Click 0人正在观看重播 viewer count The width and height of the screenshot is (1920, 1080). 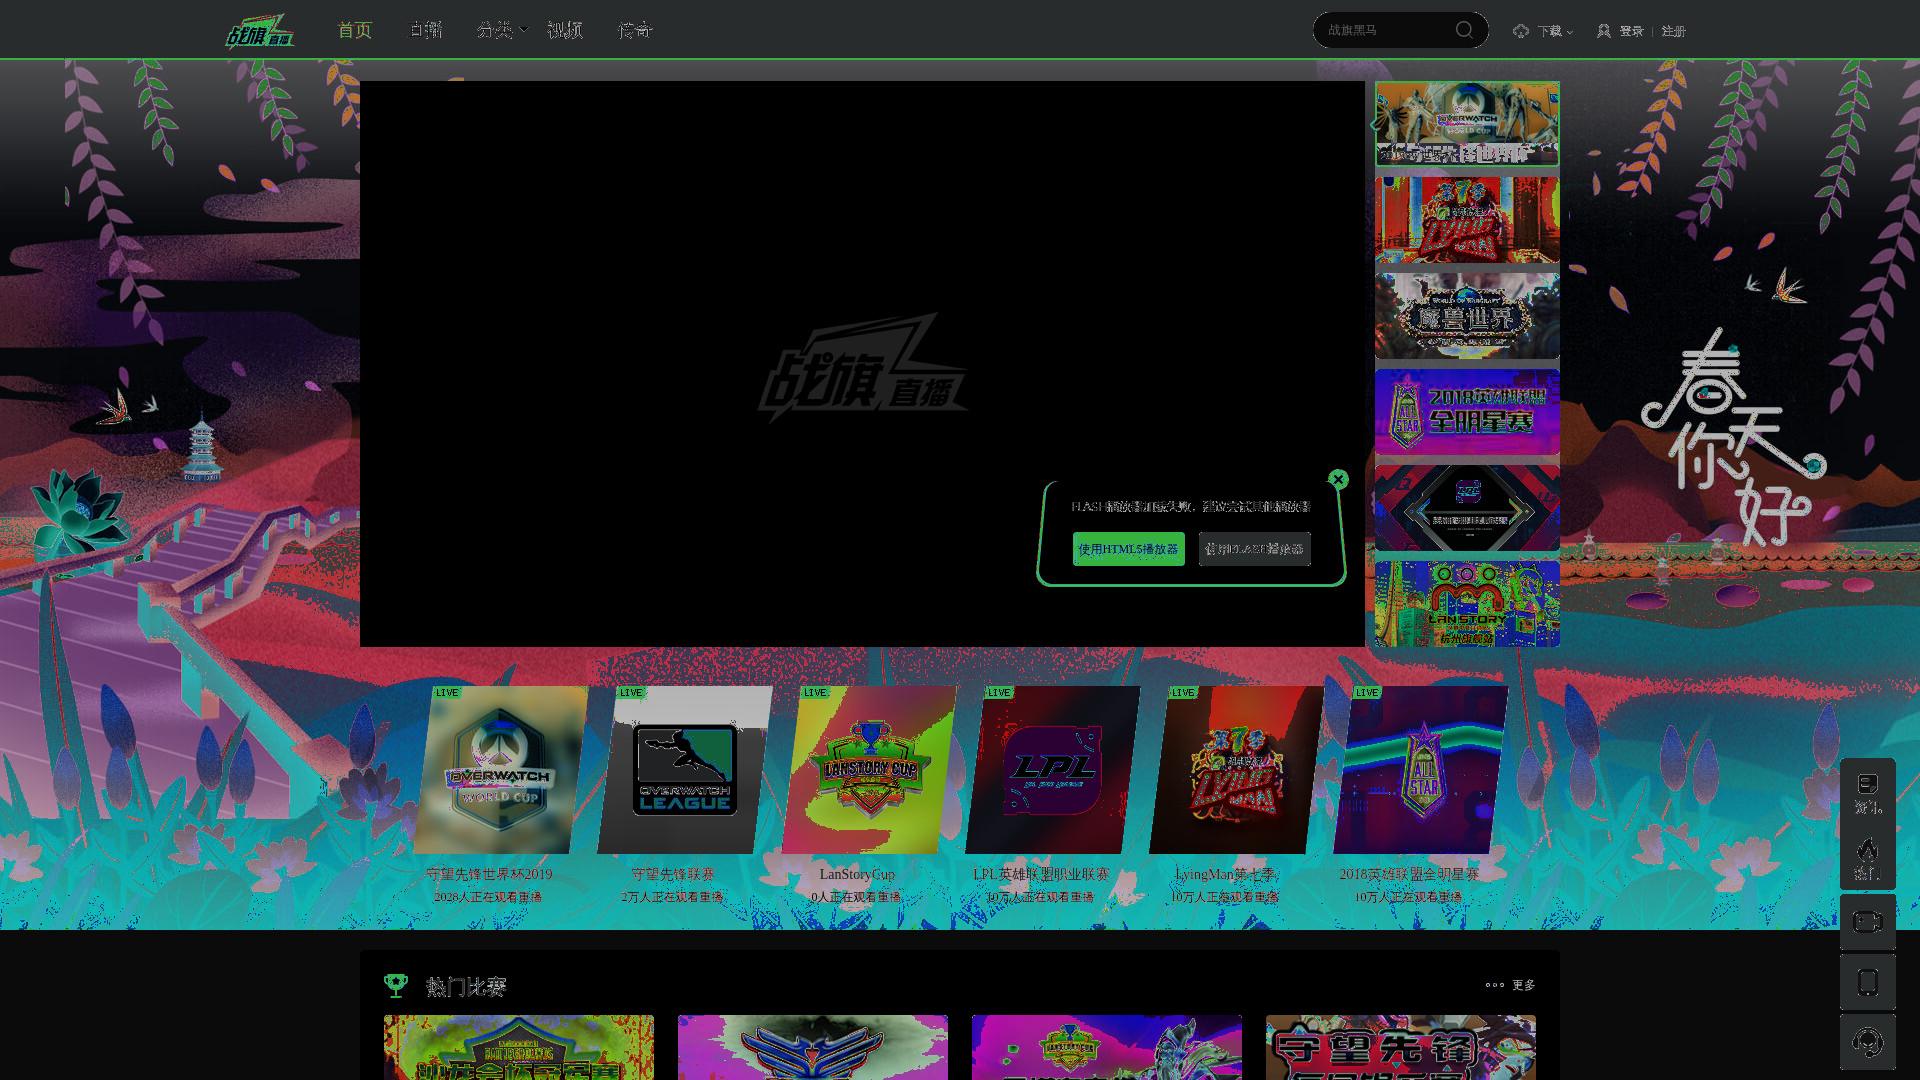coord(856,897)
